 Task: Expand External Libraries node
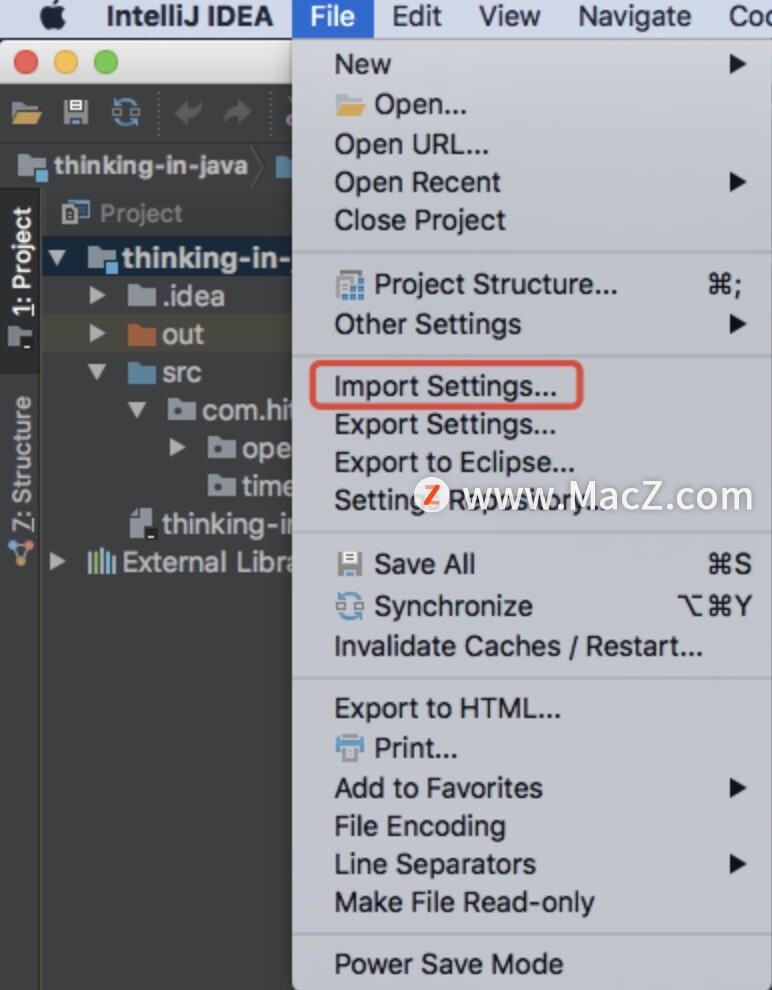coord(57,561)
